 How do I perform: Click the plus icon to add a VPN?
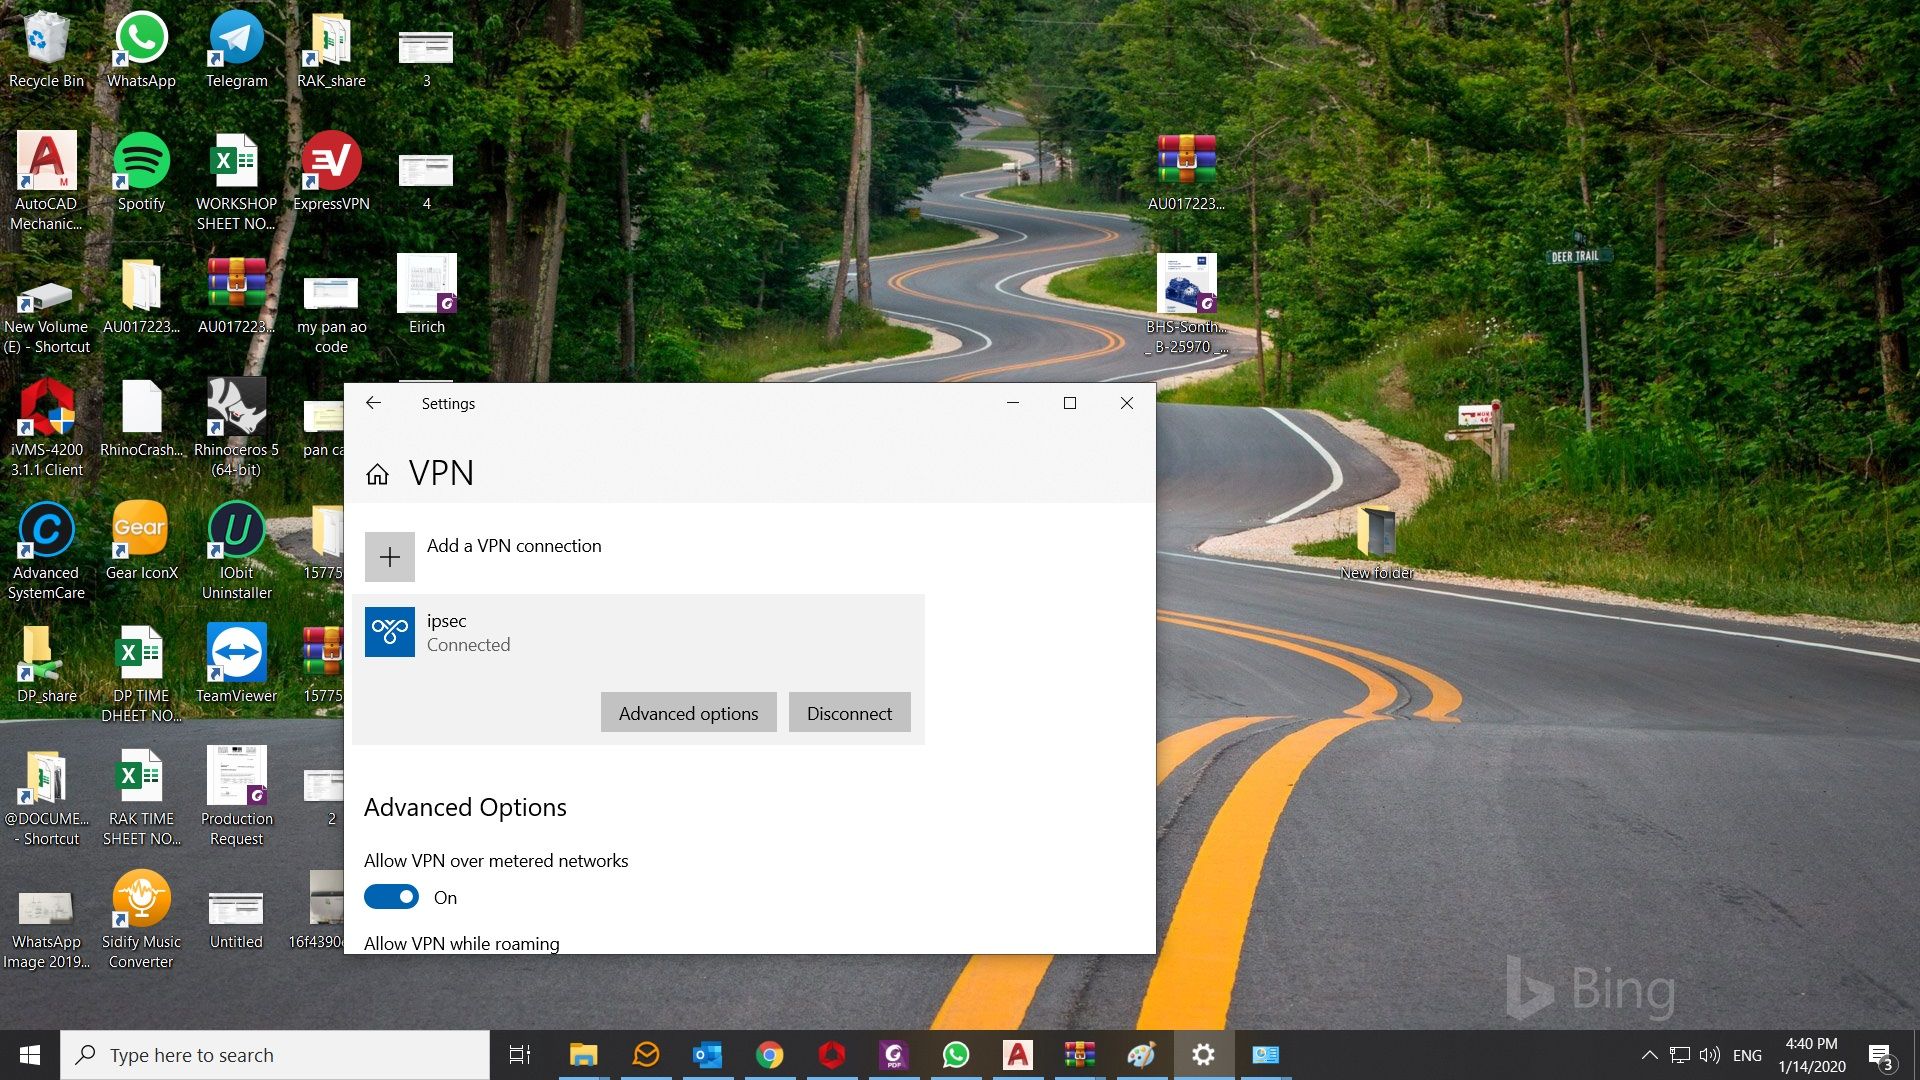[390, 557]
